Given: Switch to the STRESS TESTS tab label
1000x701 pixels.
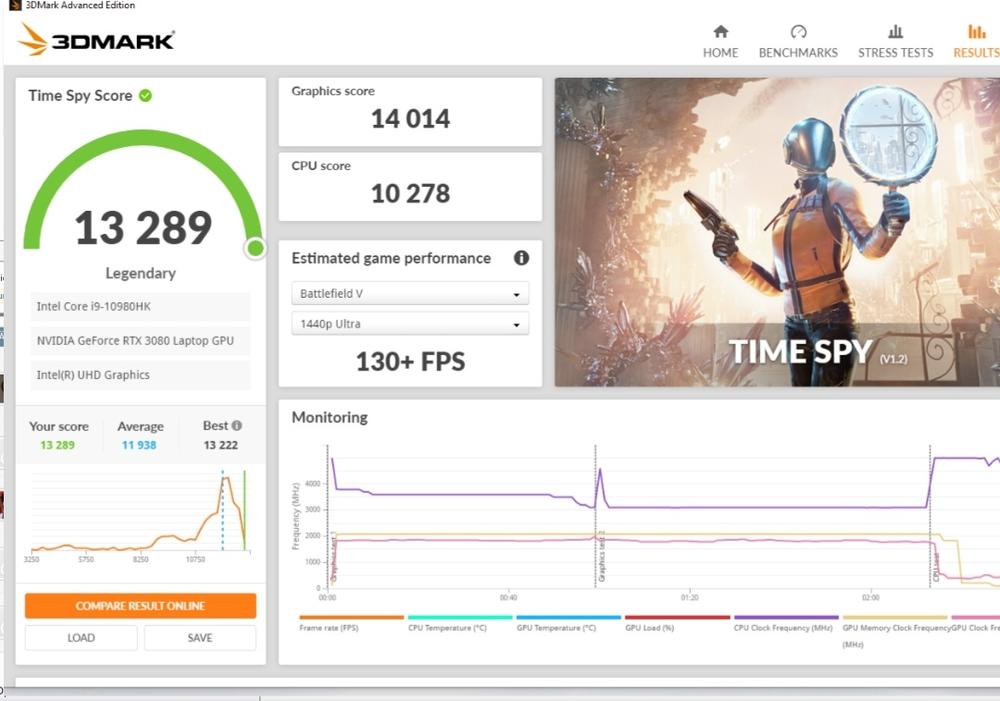Looking at the screenshot, I should coord(895,53).
